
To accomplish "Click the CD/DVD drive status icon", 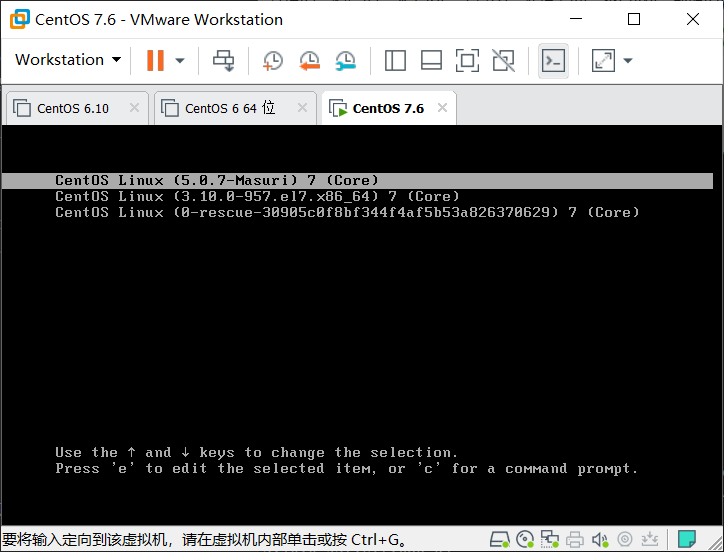I will 525,539.
